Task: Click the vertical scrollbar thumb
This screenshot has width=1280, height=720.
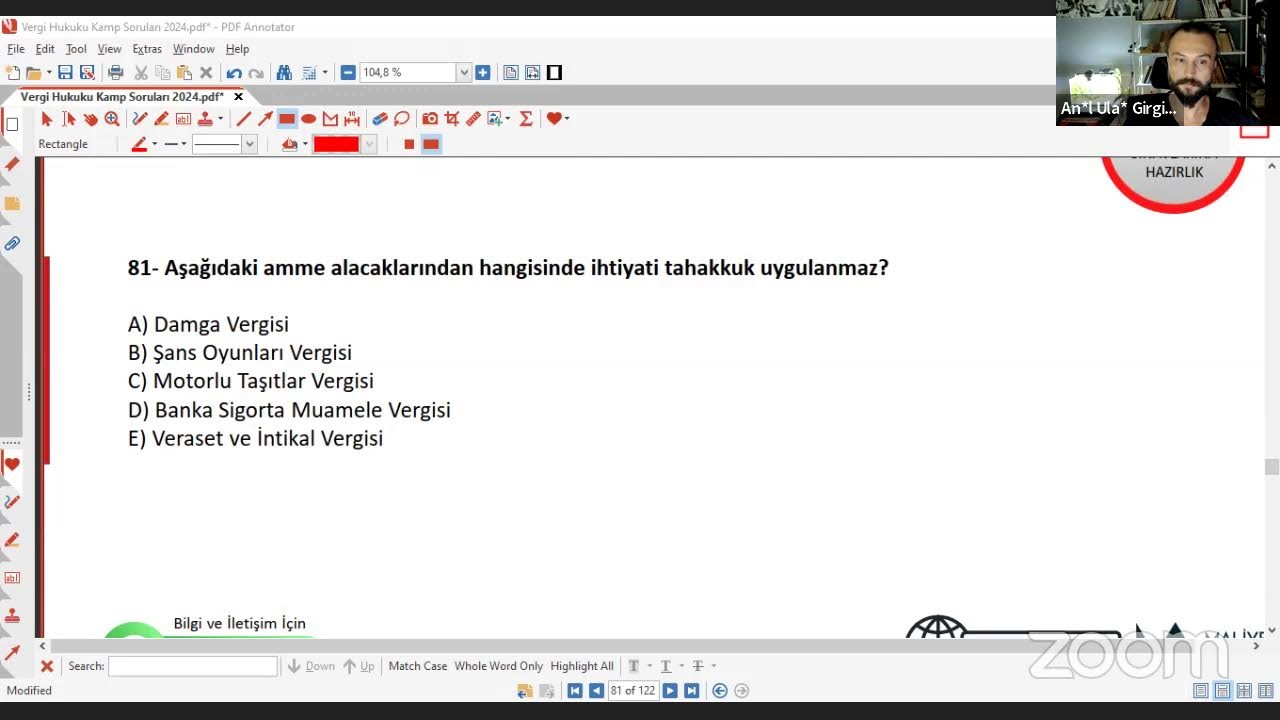Action: (1271, 467)
